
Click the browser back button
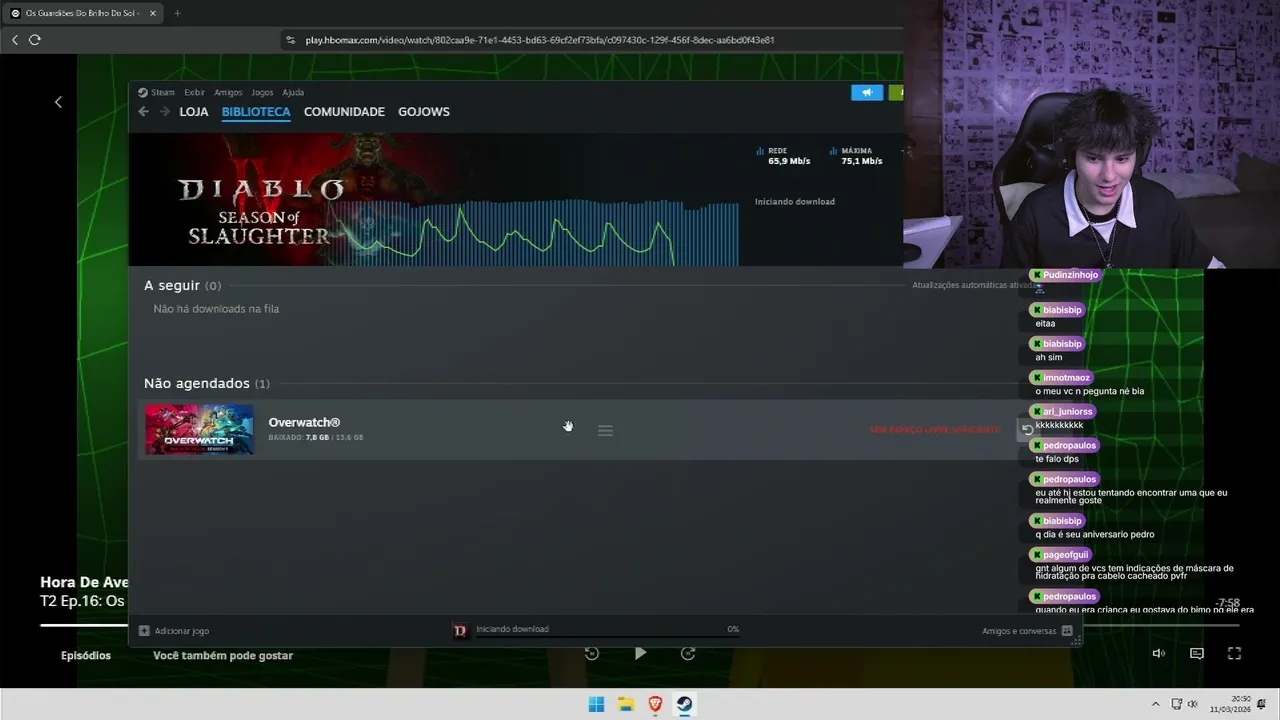(x=15, y=40)
